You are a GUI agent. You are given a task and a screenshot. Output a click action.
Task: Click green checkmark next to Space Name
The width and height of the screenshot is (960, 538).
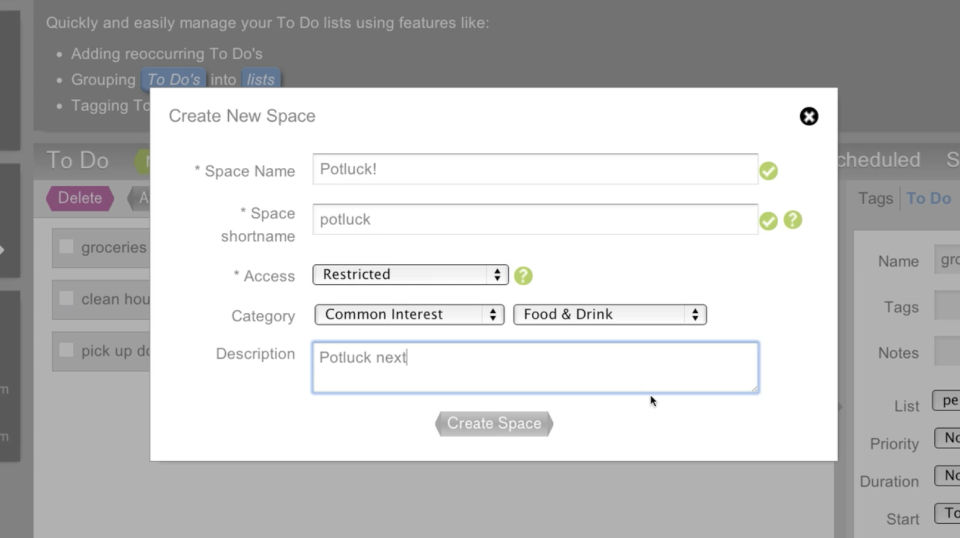click(768, 171)
